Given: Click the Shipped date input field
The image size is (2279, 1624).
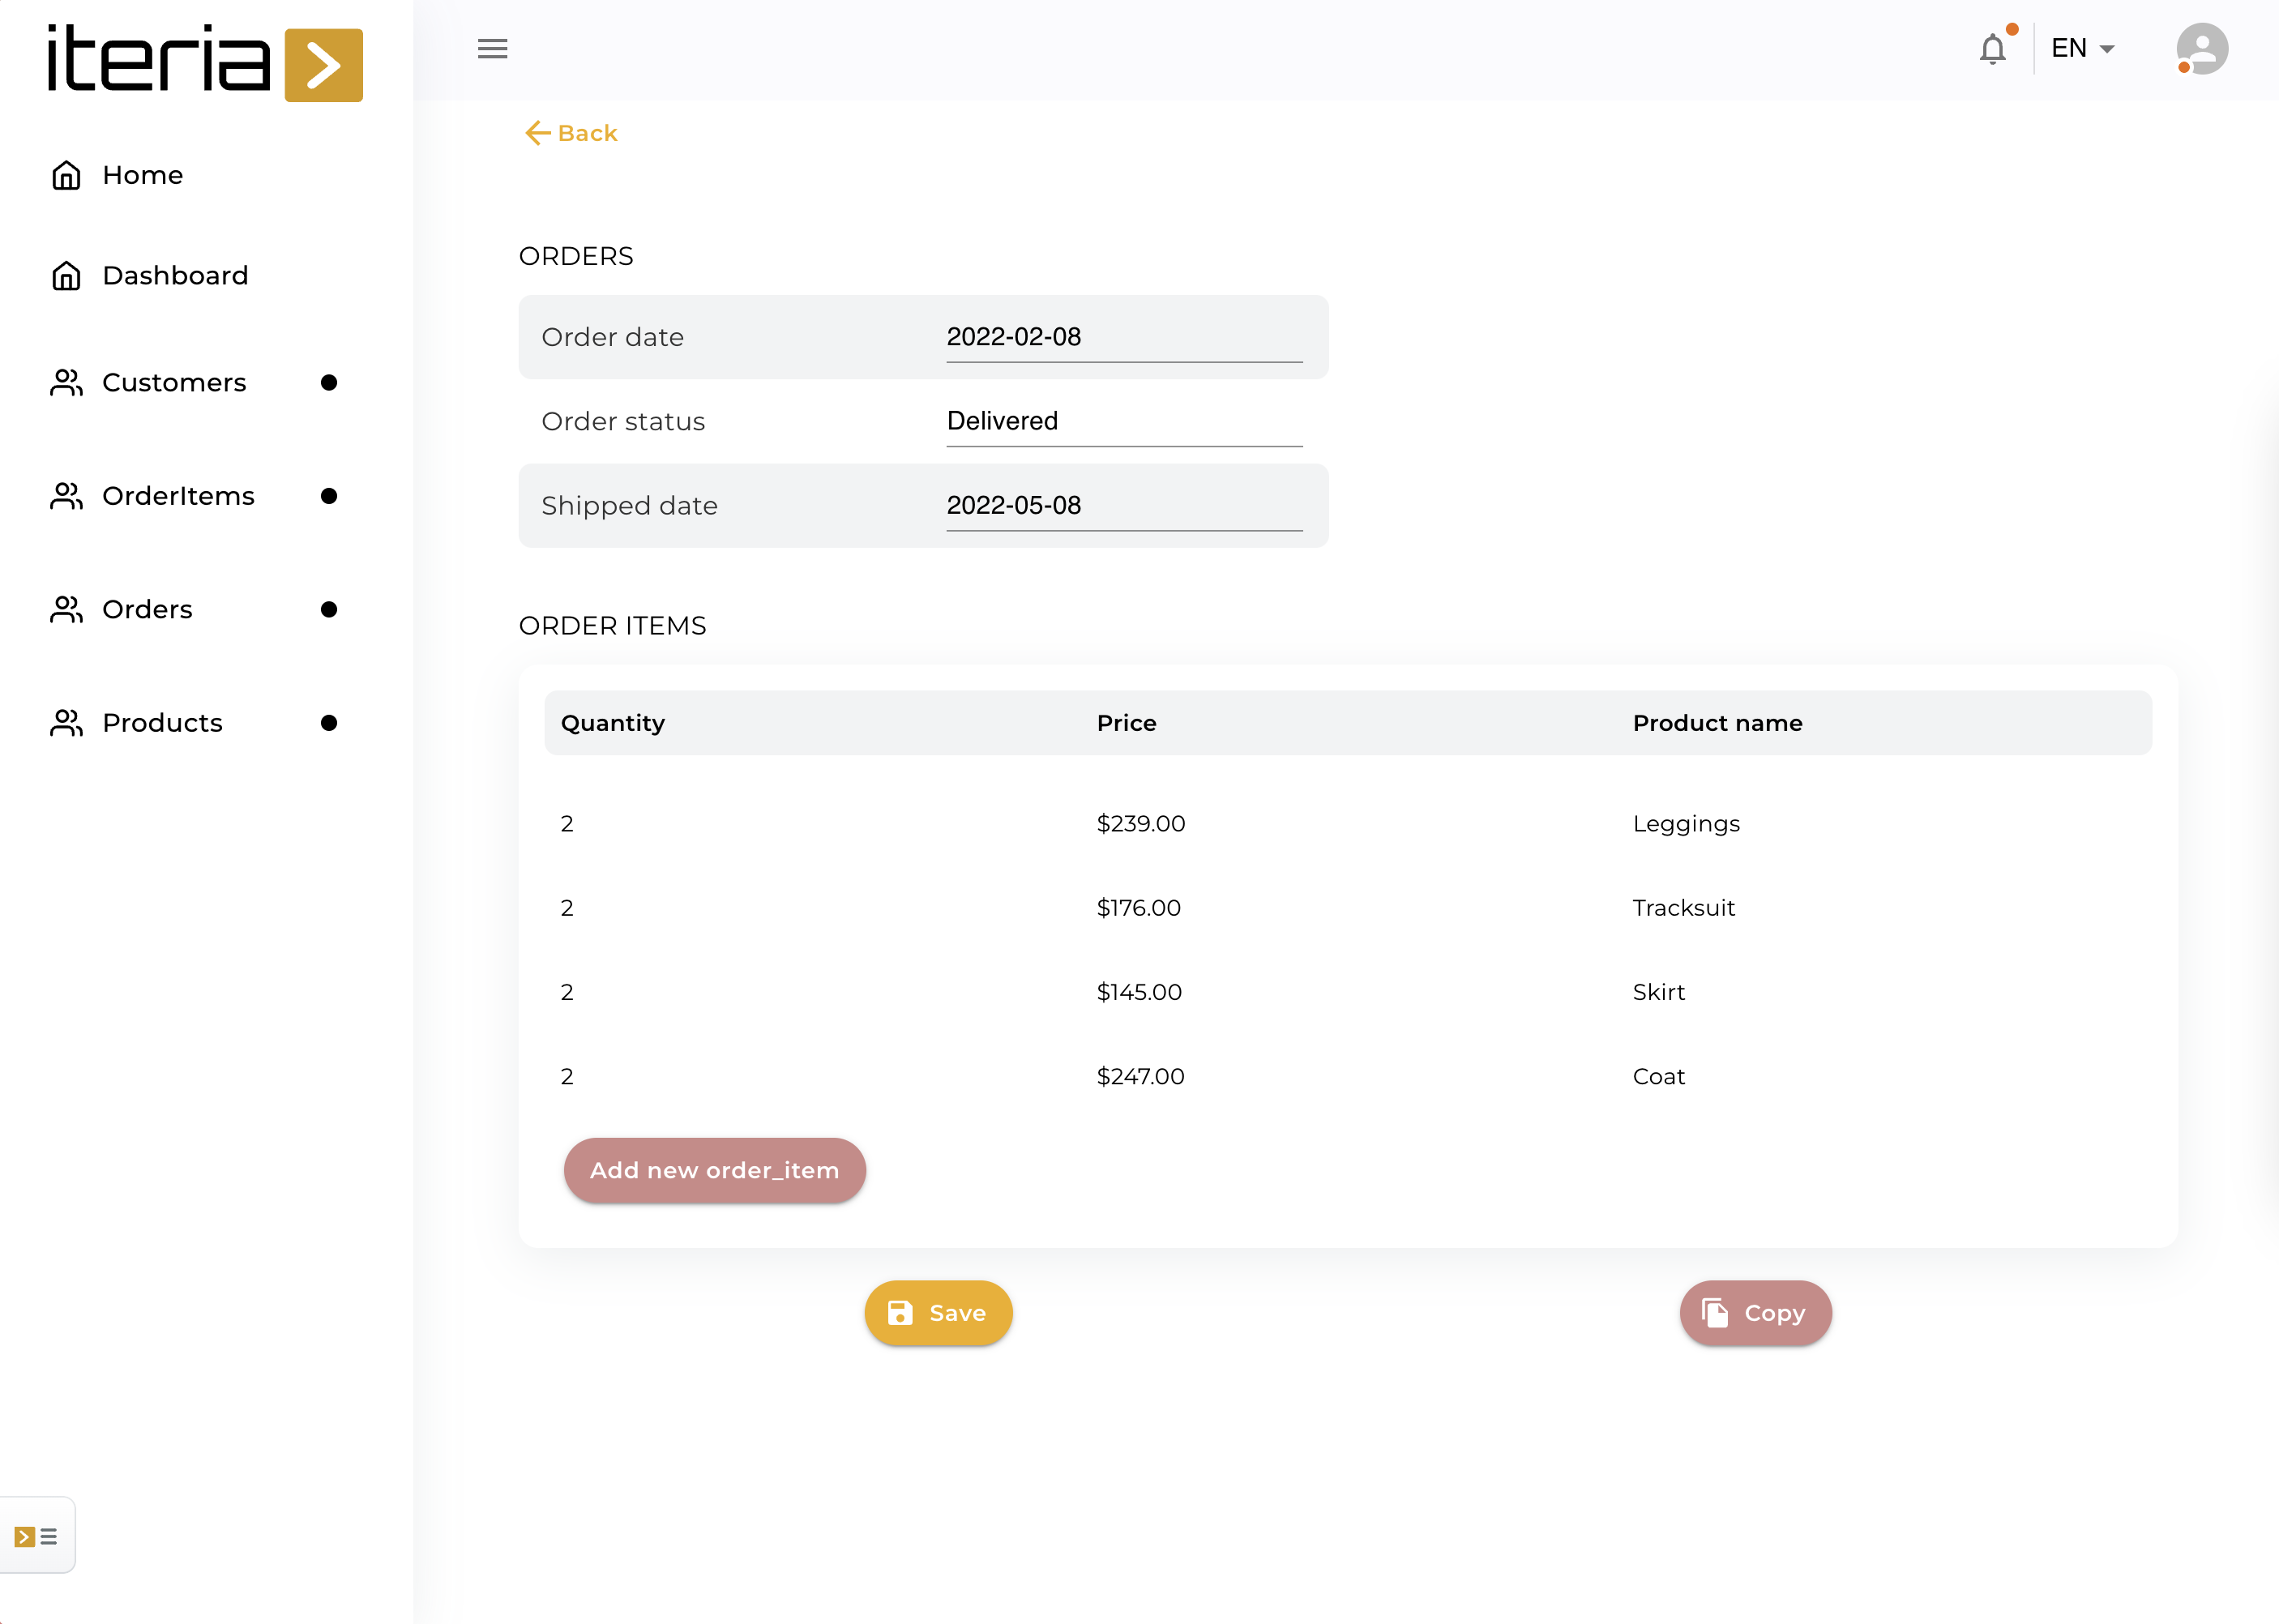Looking at the screenshot, I should pos(1123,506).
